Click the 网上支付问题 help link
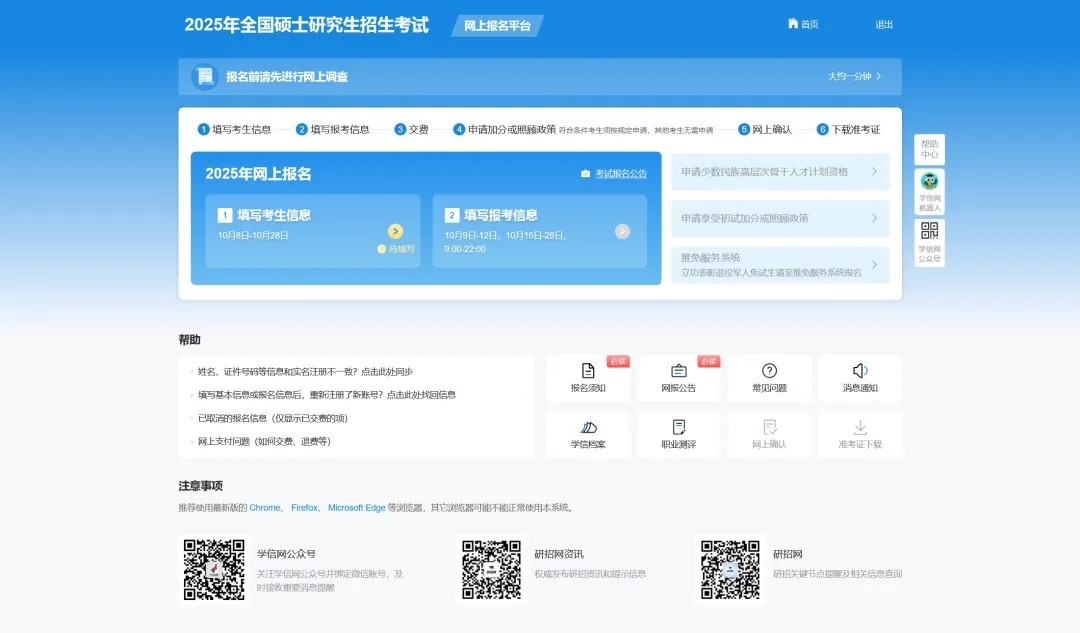The width and height of the screenshot is (1080, 633). click(x=264, y=441)
